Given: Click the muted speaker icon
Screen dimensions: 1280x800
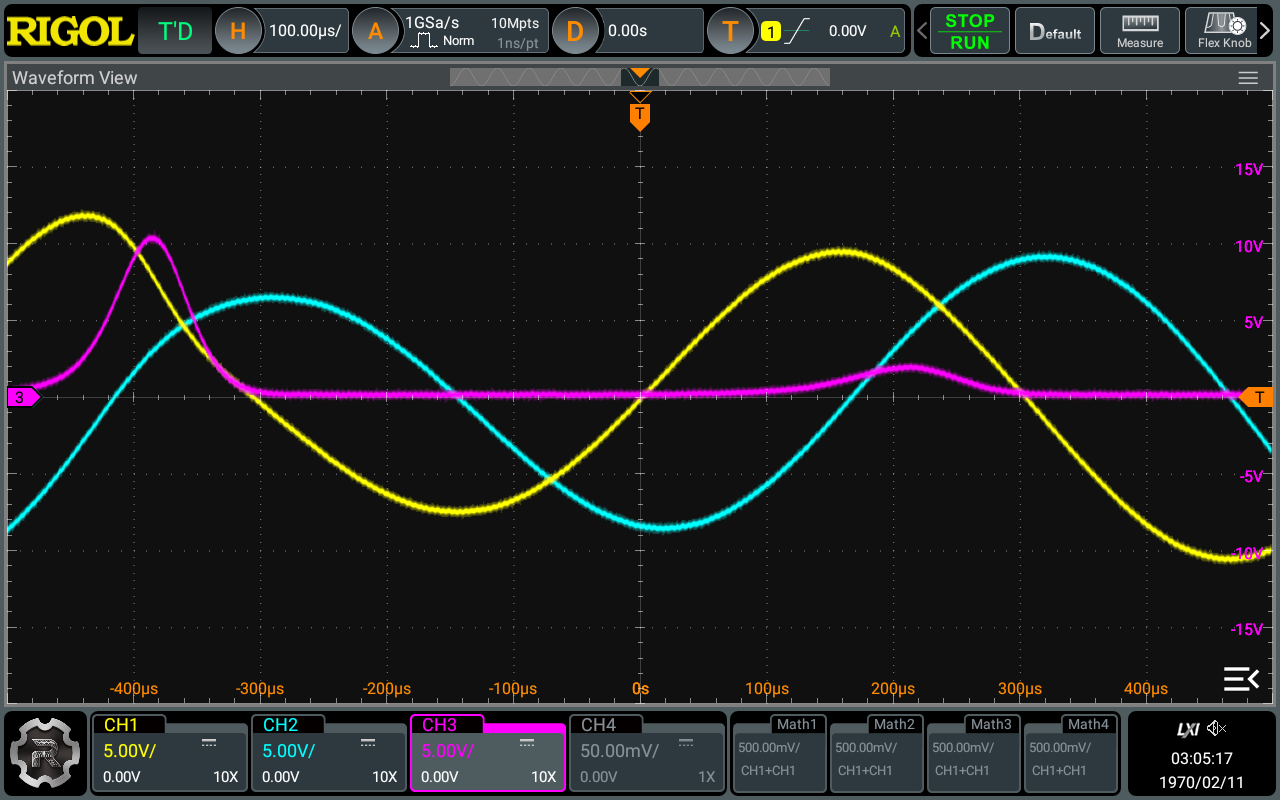Looking at the screenshot, I should [x=1216, y=729].
